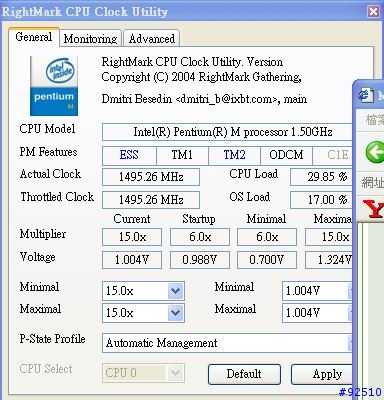Image resolution: width=384 pixels, height=400 pixels.
Task: Click the red Y logo in the browser window
Action: click(373, 209)
